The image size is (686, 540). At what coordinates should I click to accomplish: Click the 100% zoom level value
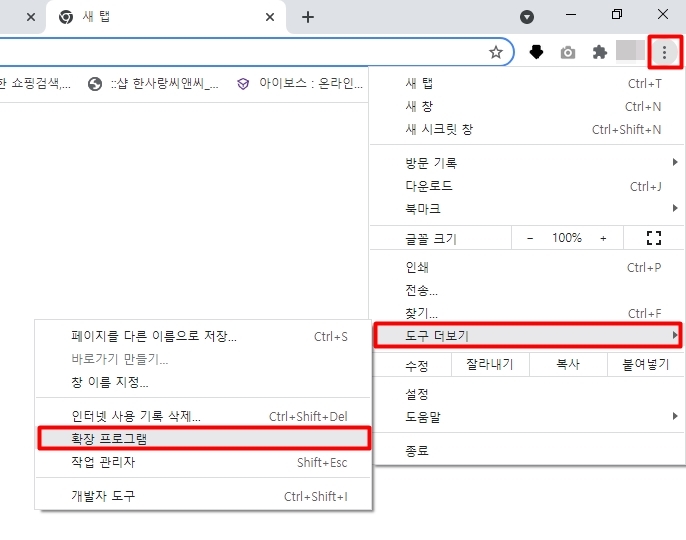tap(567, 238)
